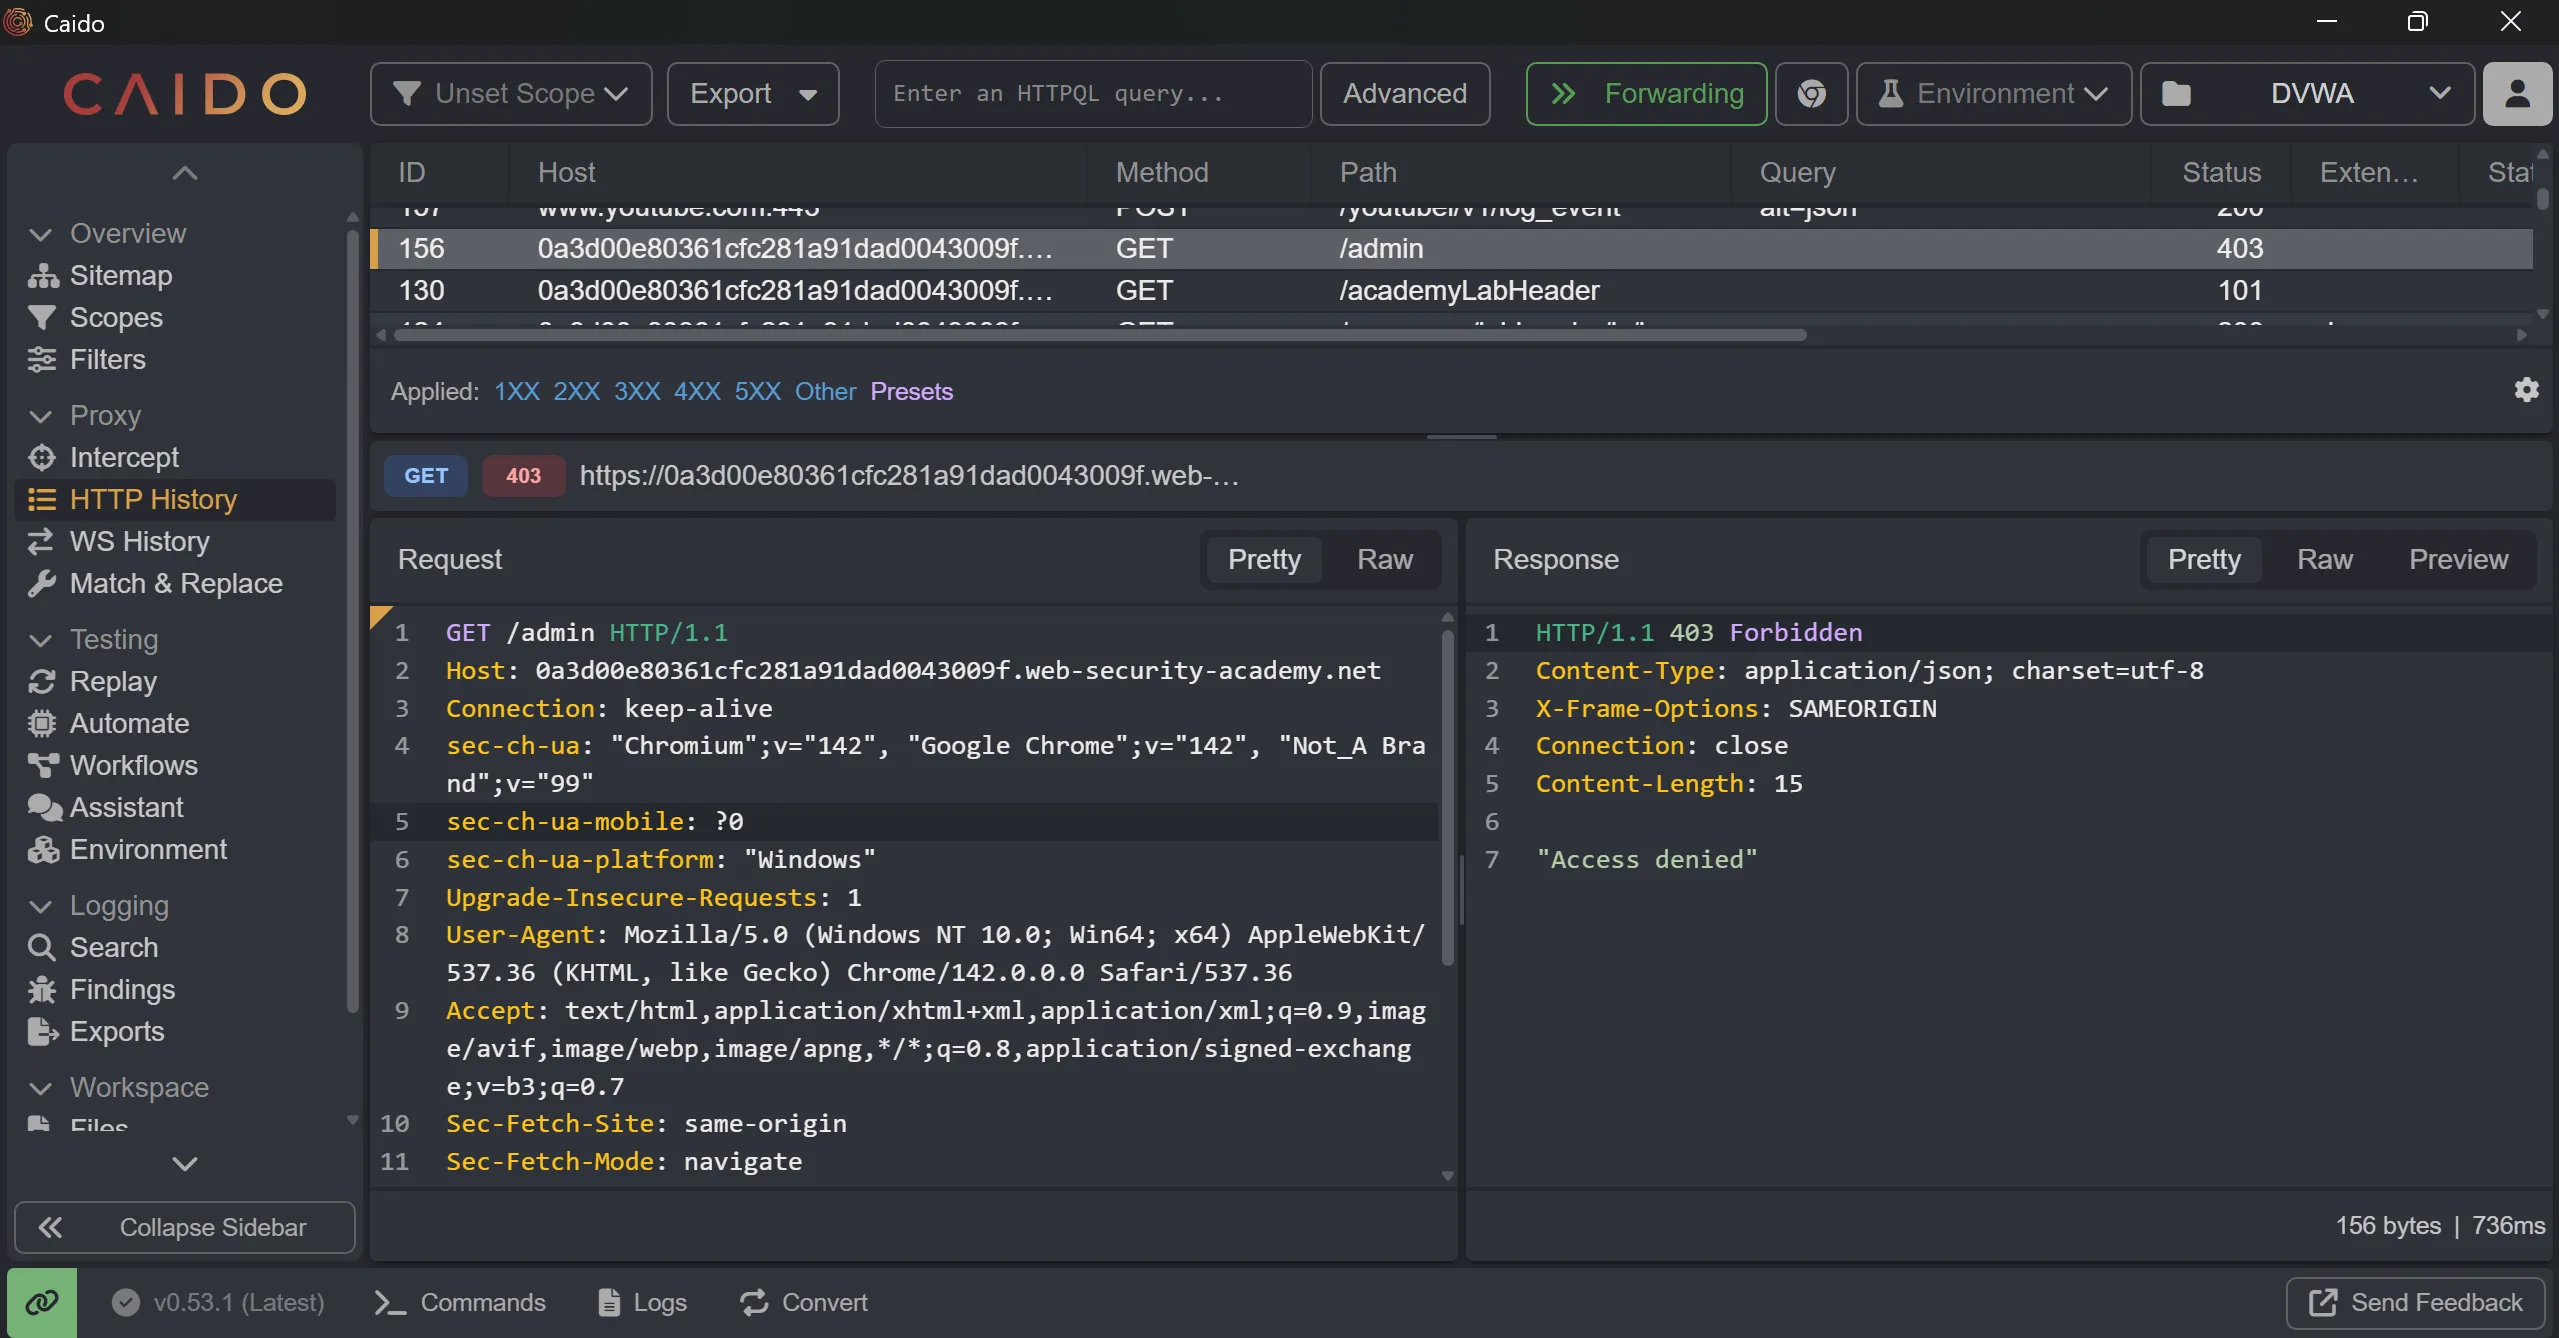Open the Workflows section
Screen dimensions: 2559x1338
pos(133,765)
